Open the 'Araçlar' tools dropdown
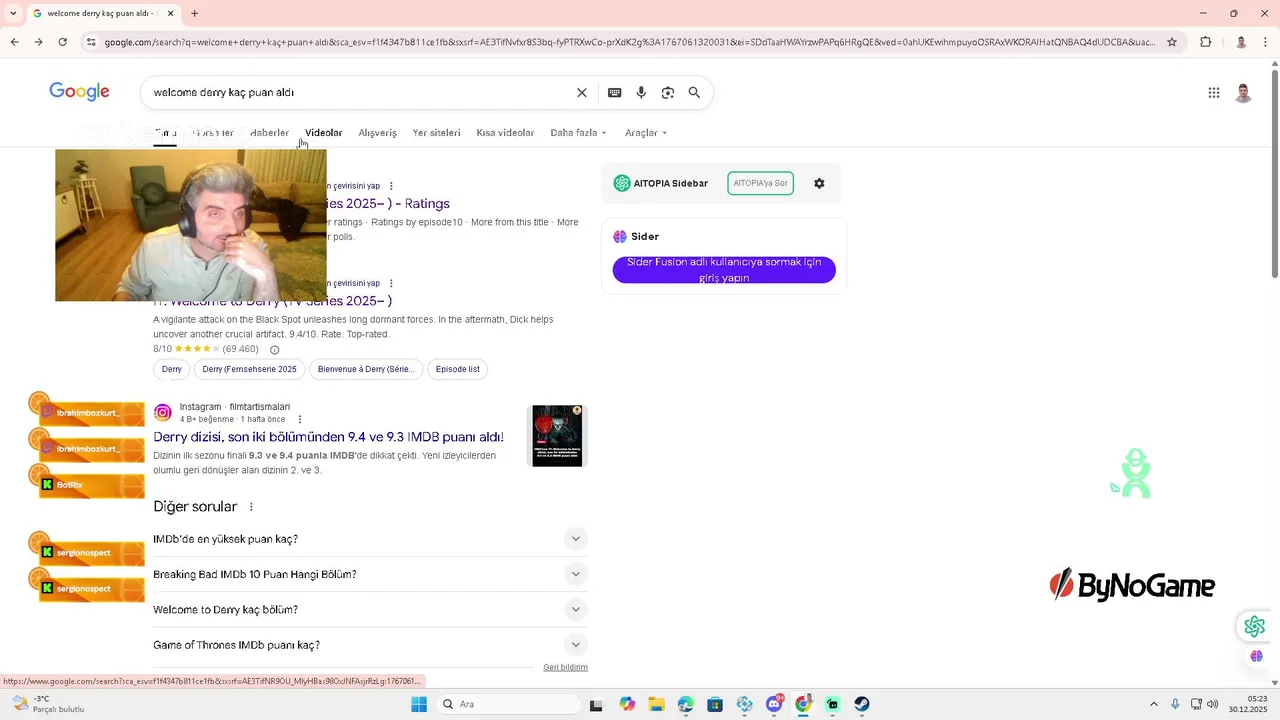 click(645, 132)
